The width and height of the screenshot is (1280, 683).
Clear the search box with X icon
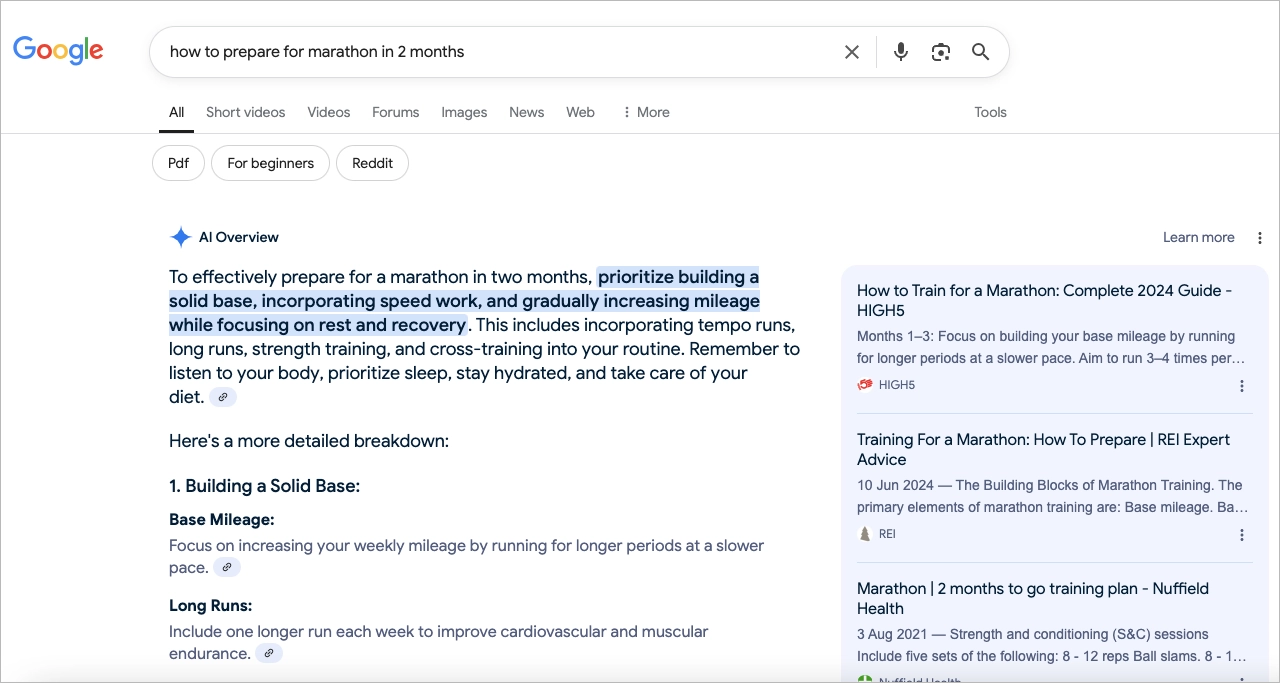tap(852, 52)
